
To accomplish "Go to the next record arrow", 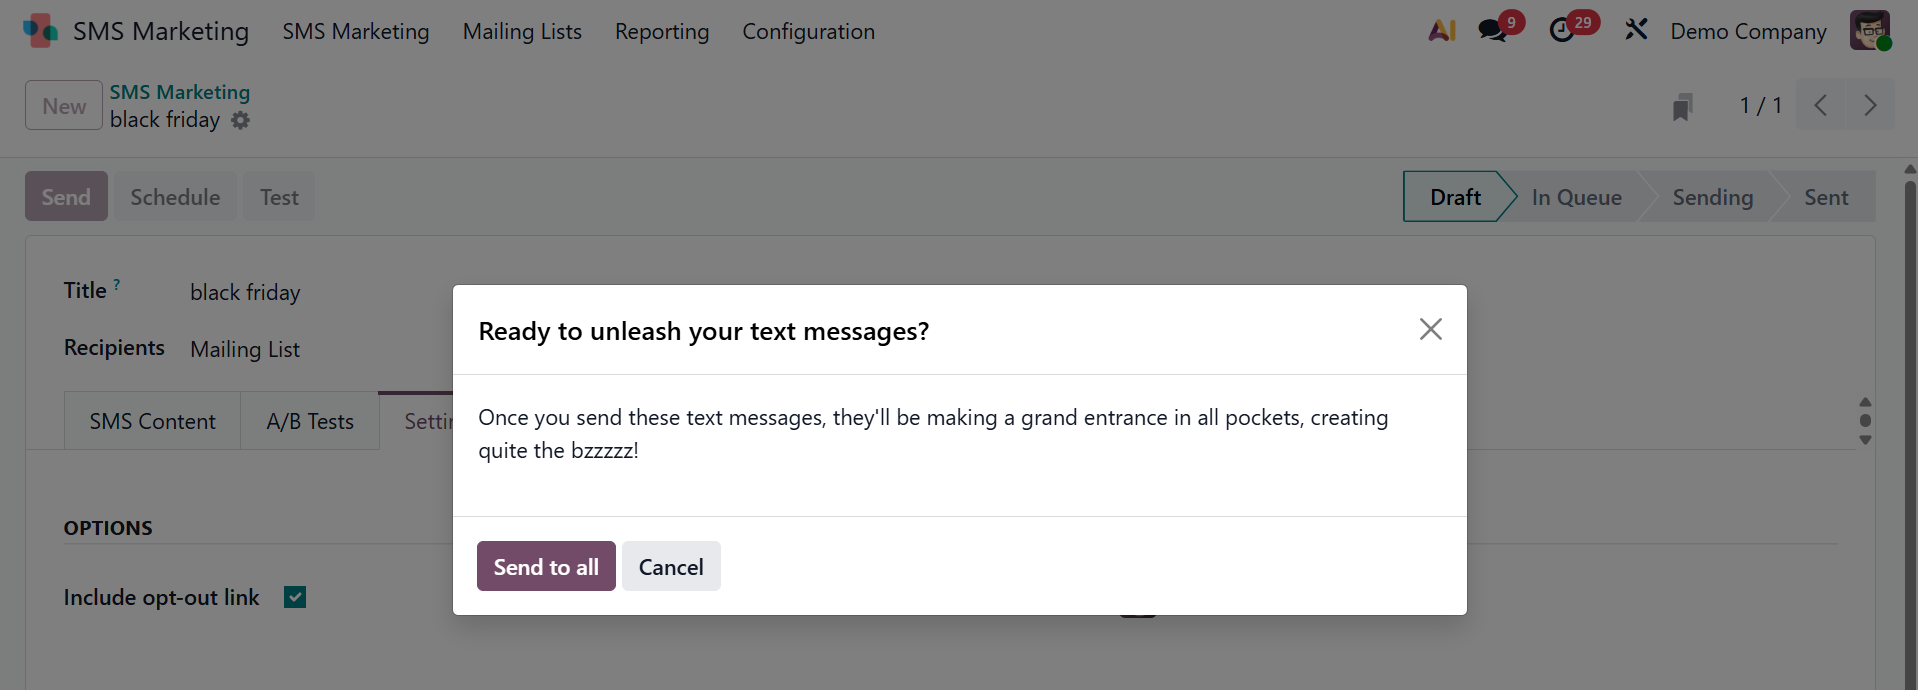I will point(1870,105).
